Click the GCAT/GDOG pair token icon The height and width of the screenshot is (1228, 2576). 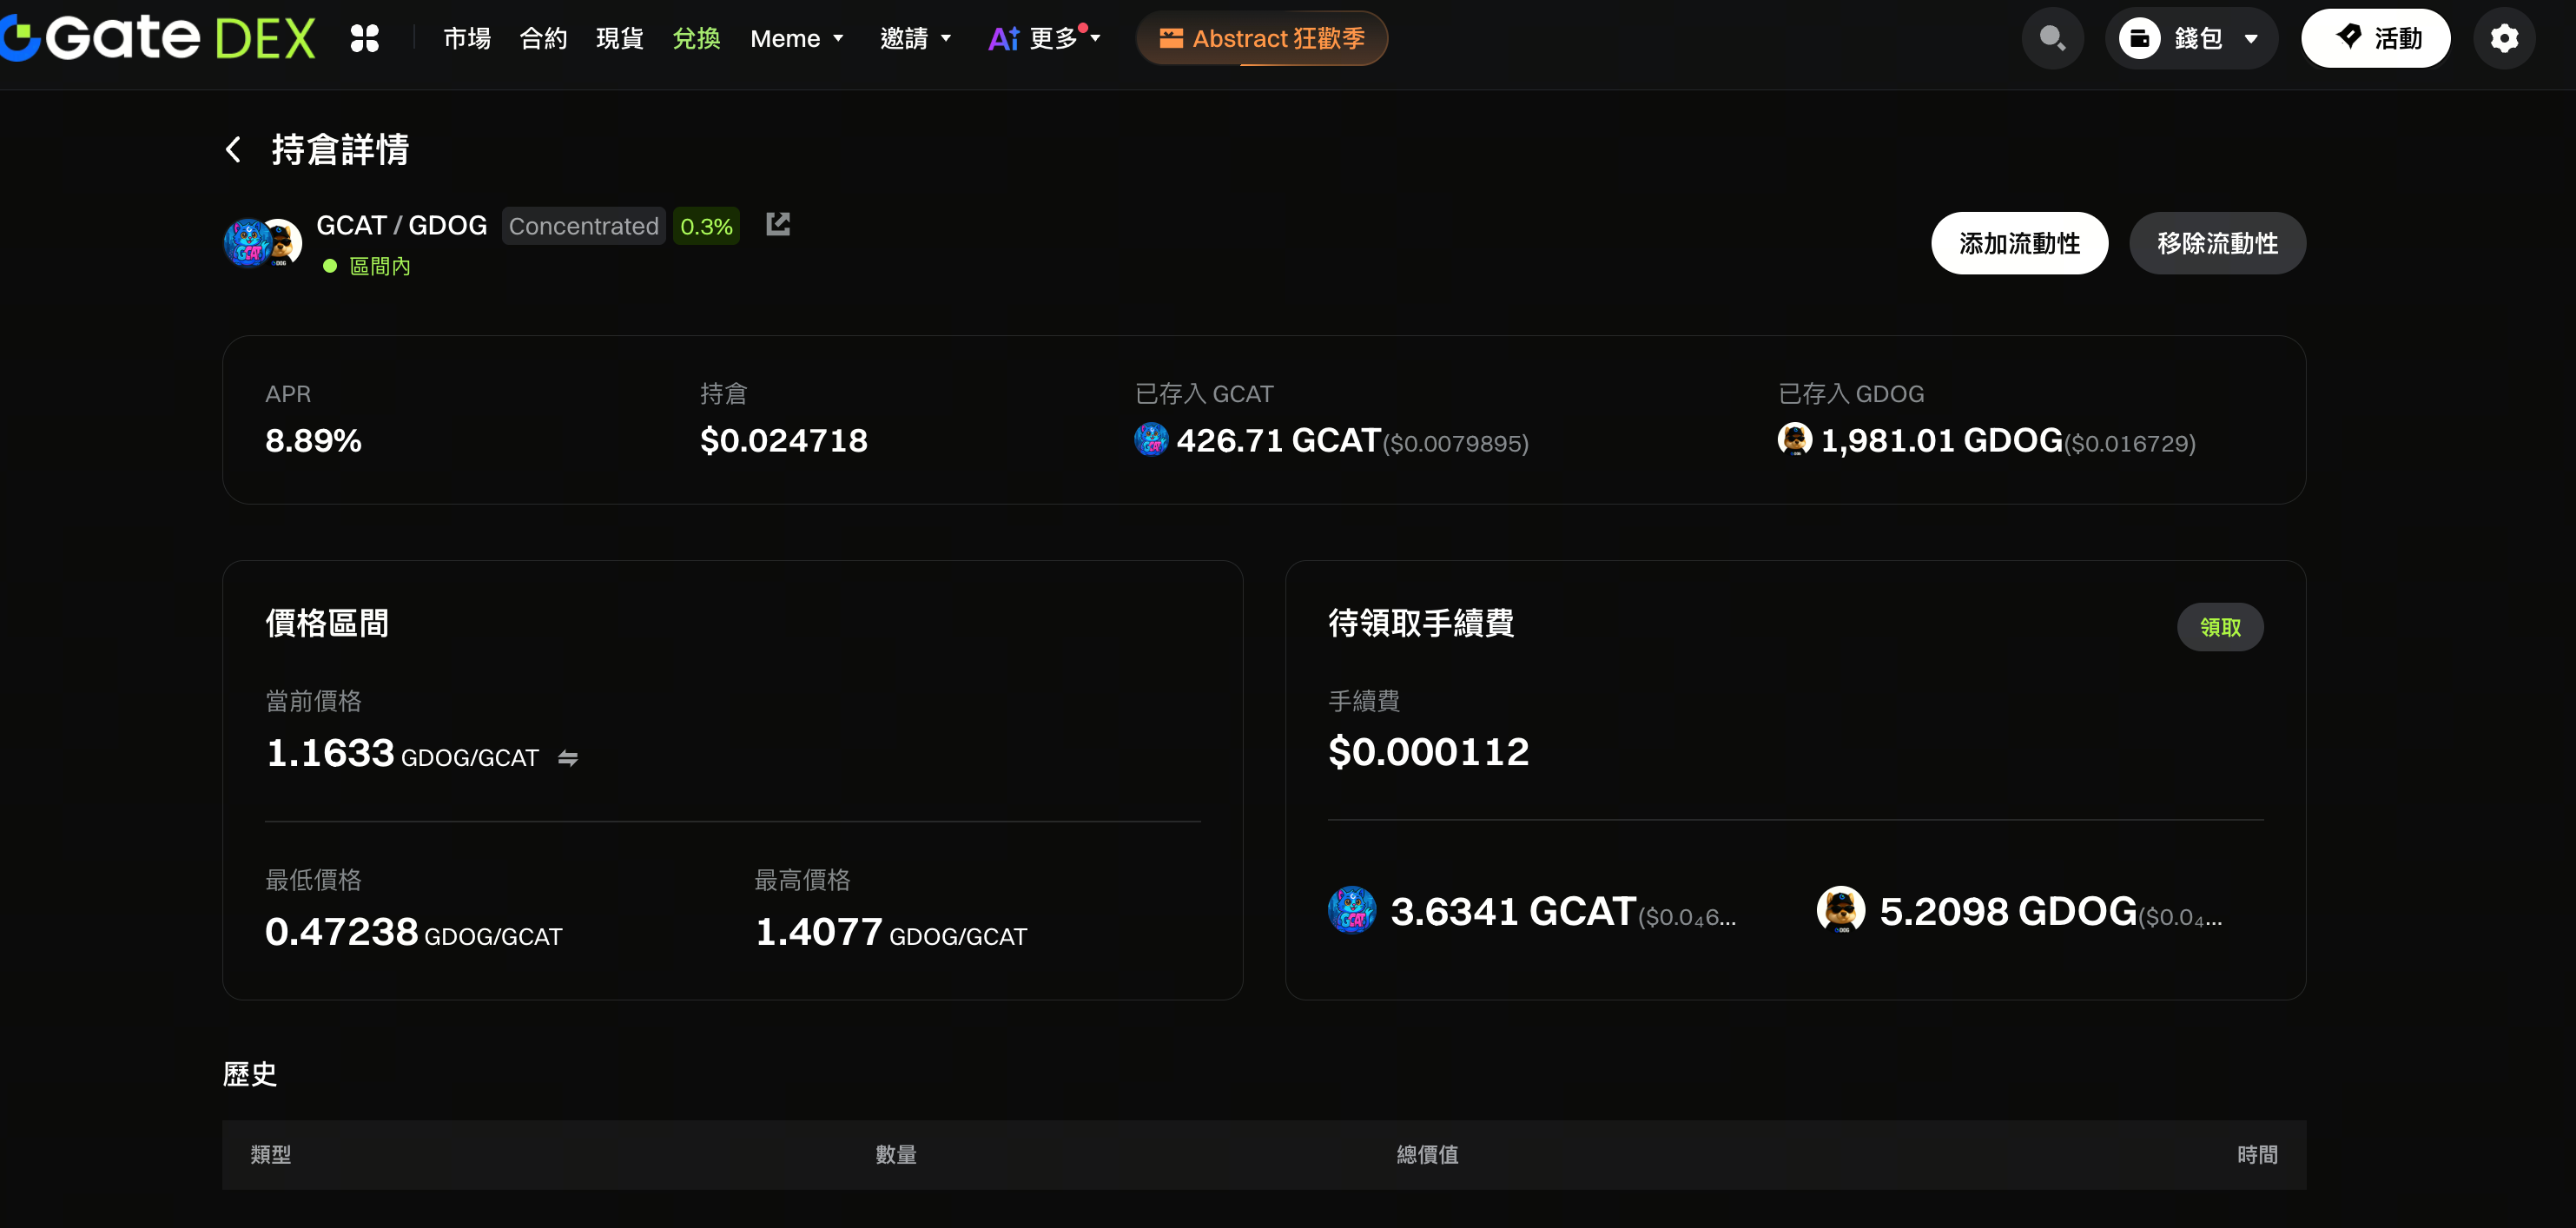[x=262, y=243]
